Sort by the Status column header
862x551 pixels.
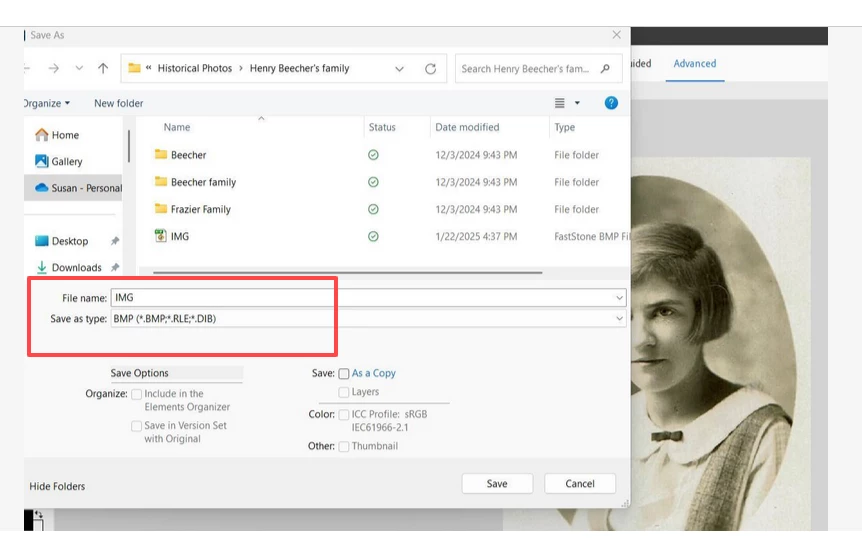382,127
